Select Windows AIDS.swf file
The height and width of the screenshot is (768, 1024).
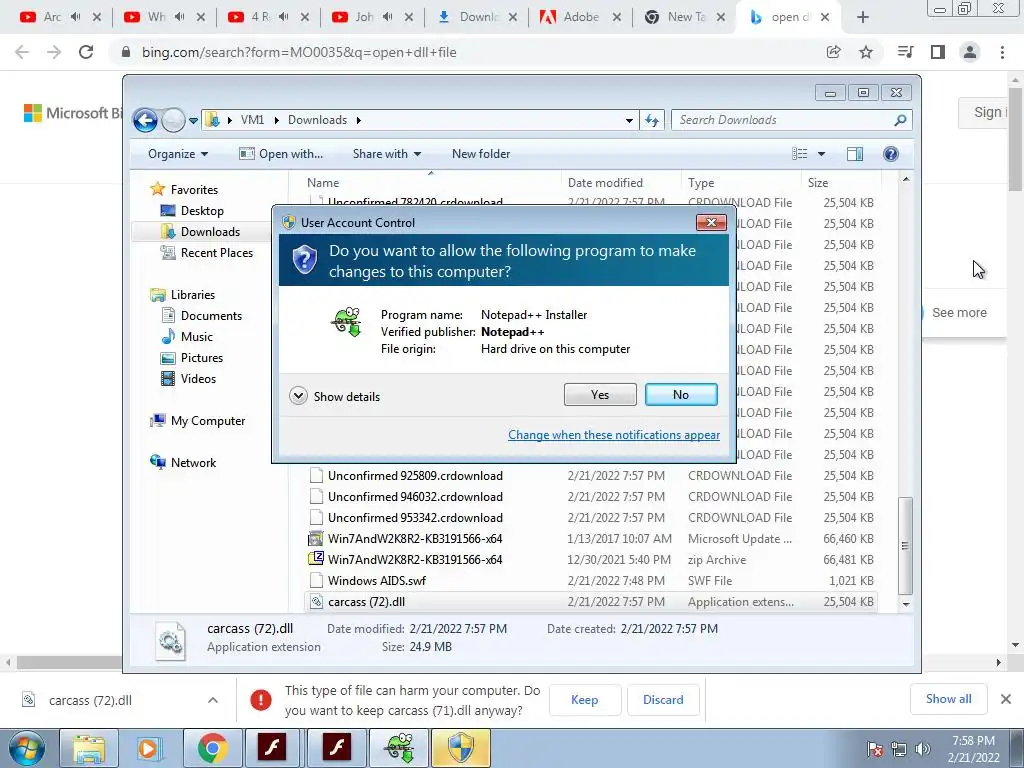point(591,581)
